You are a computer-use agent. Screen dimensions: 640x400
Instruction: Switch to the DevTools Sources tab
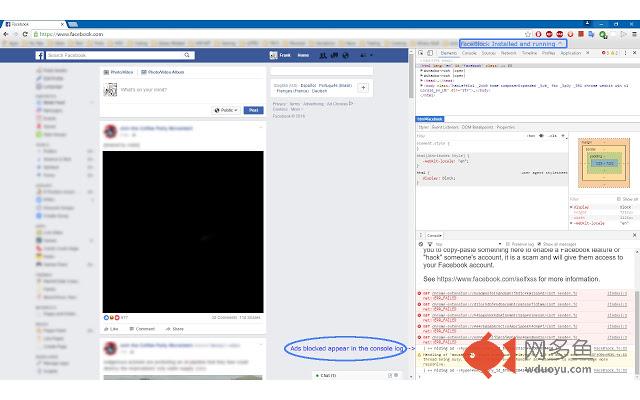click(488, 53)
